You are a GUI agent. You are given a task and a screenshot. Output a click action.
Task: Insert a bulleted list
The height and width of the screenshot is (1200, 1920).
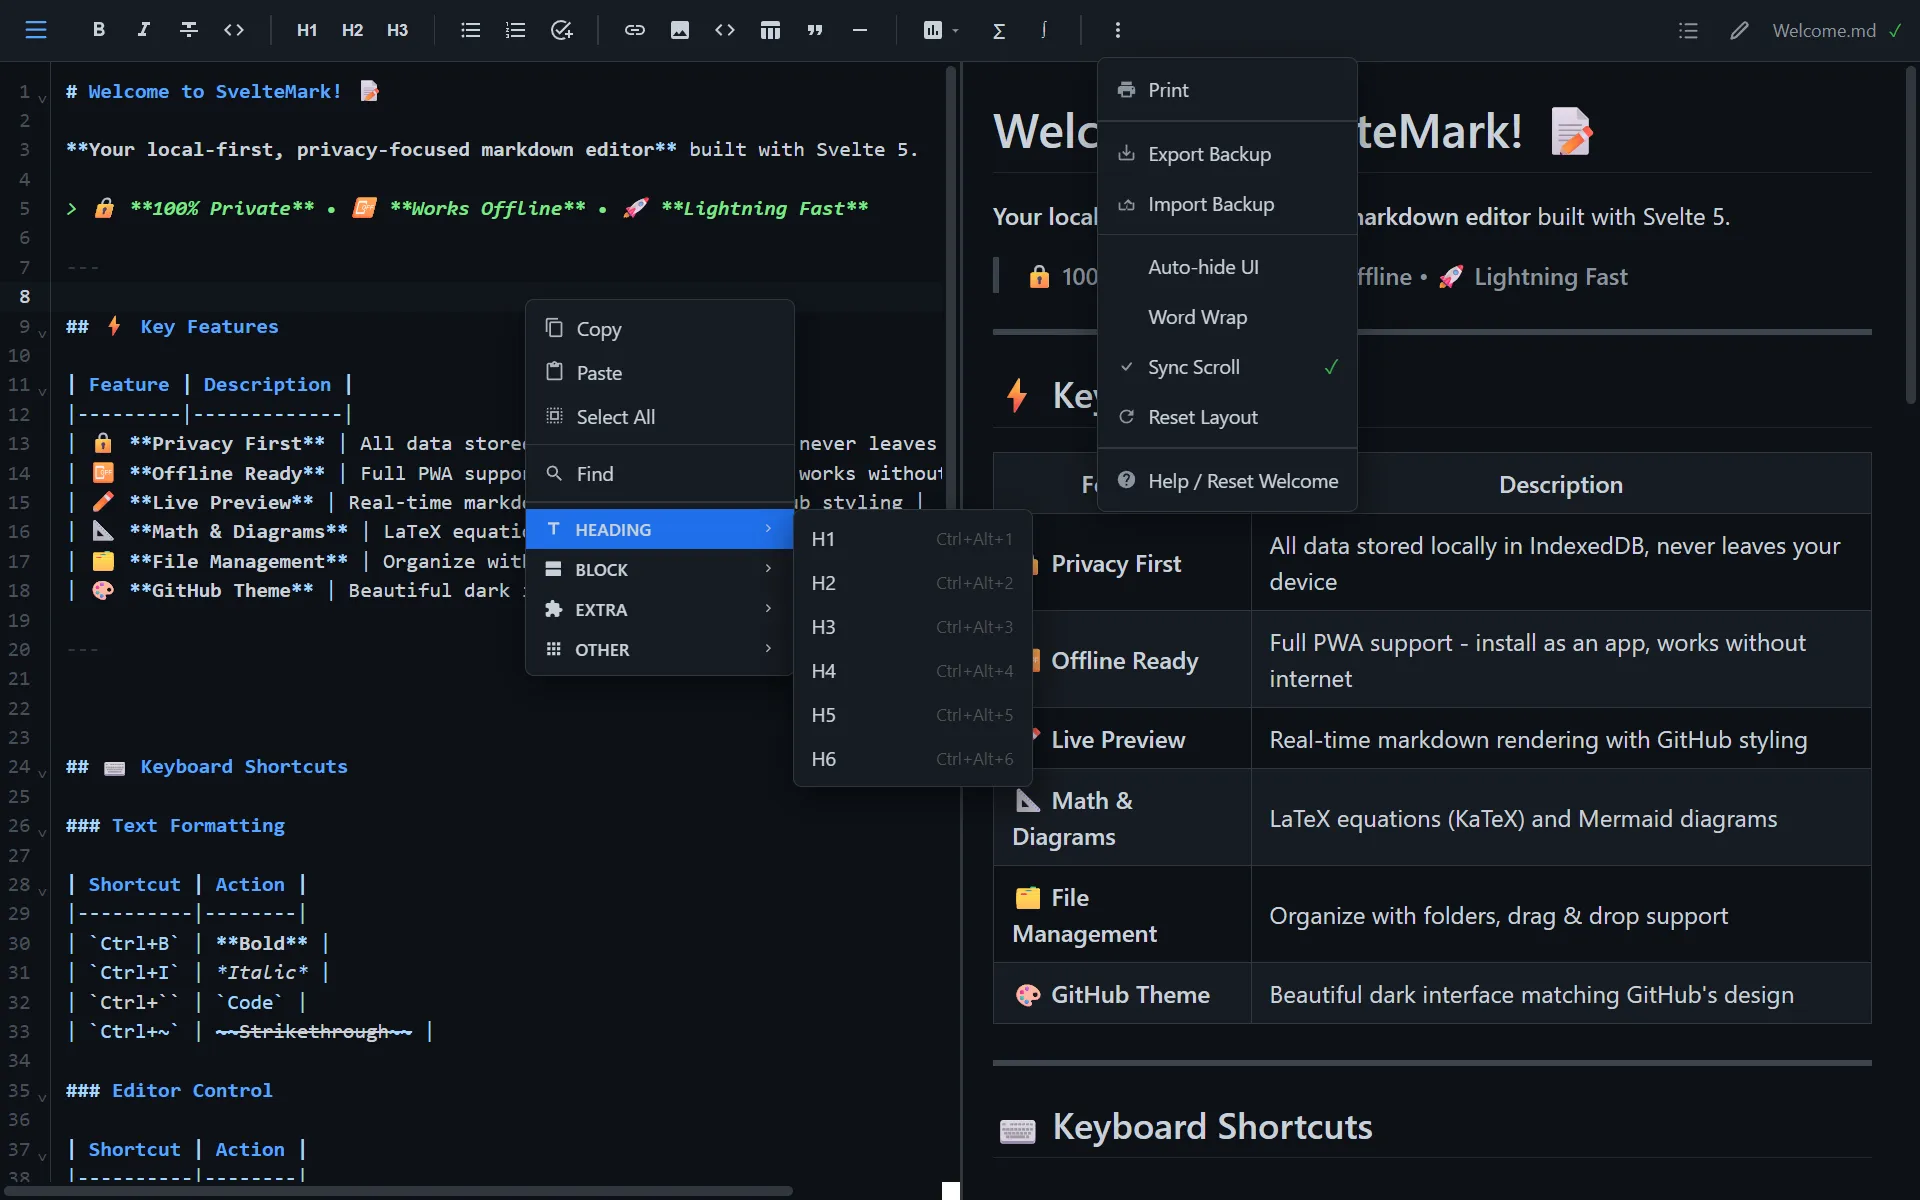[x=470, y=30]
